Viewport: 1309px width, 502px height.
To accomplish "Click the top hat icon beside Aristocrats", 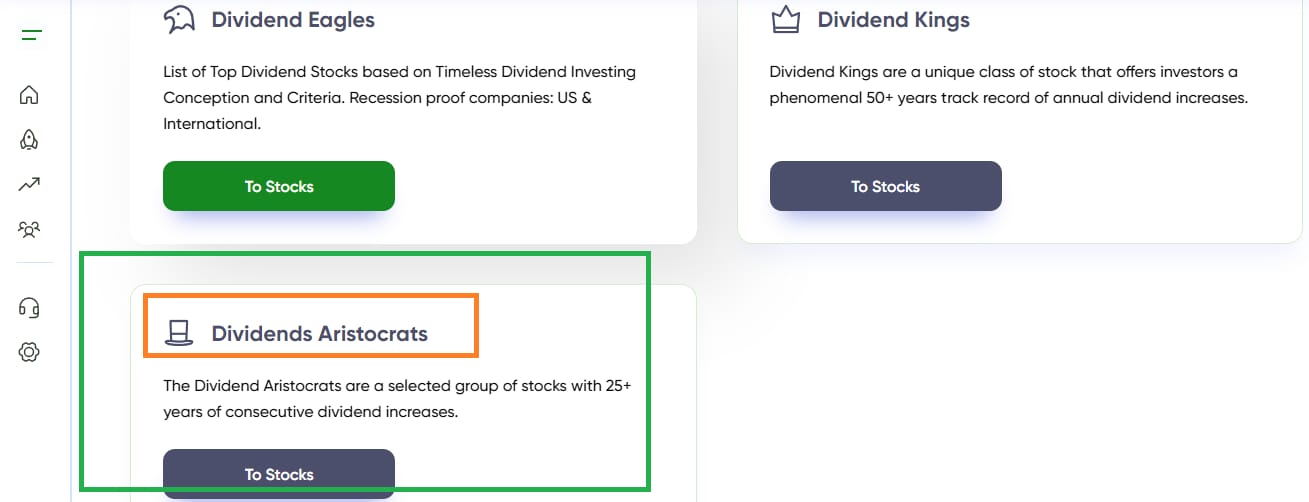I will click(x=179, y=333).
